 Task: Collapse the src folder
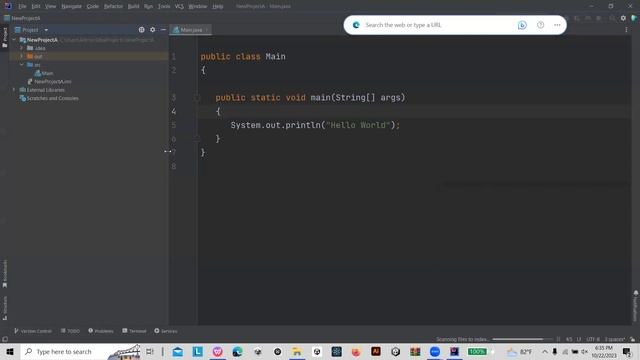coord(22,65)
